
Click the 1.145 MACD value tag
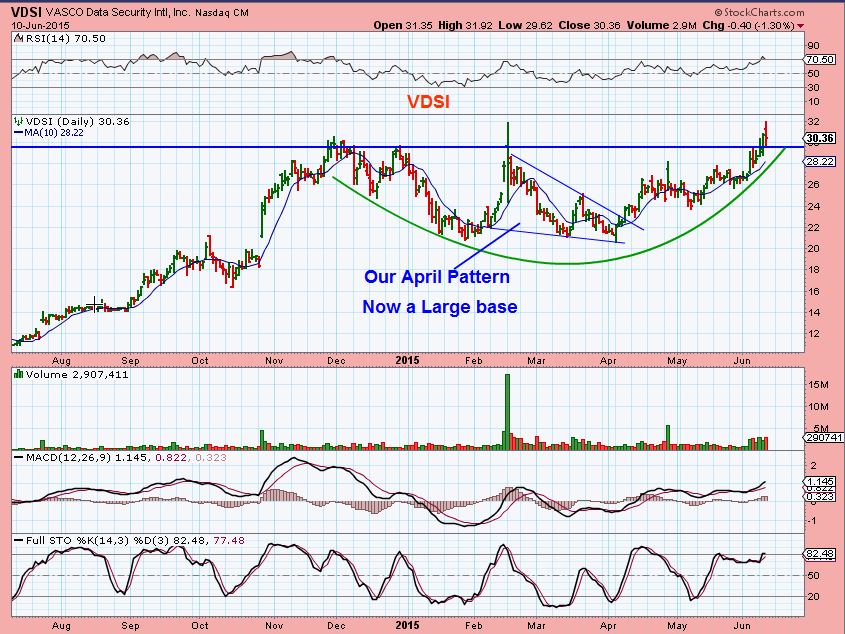pyautogui.click(x=820, y=481)
